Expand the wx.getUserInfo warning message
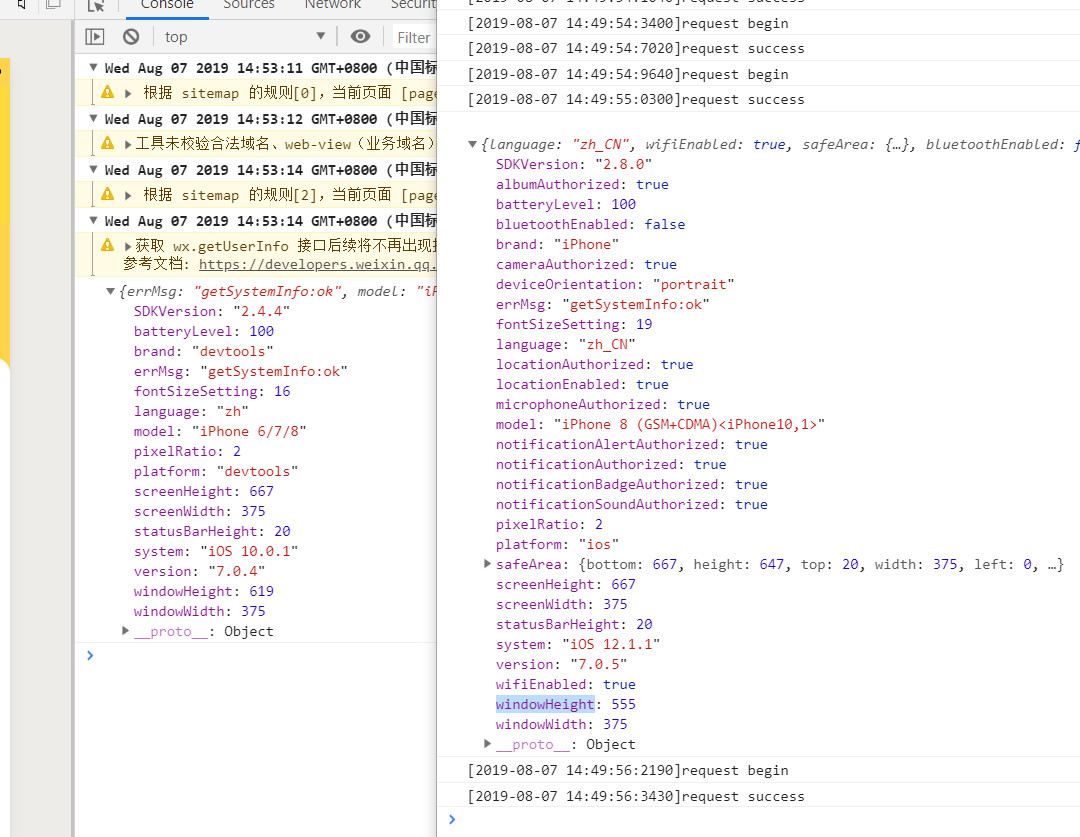The height and width of the screenshot is (837, 1080). coord(128,246)
